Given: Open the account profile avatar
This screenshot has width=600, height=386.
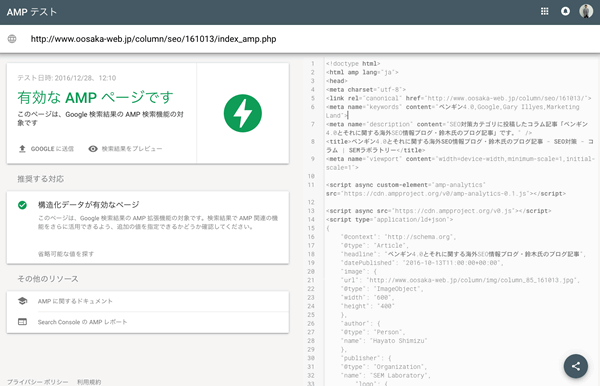Looking at the screenshot, I should coord(586,11).
